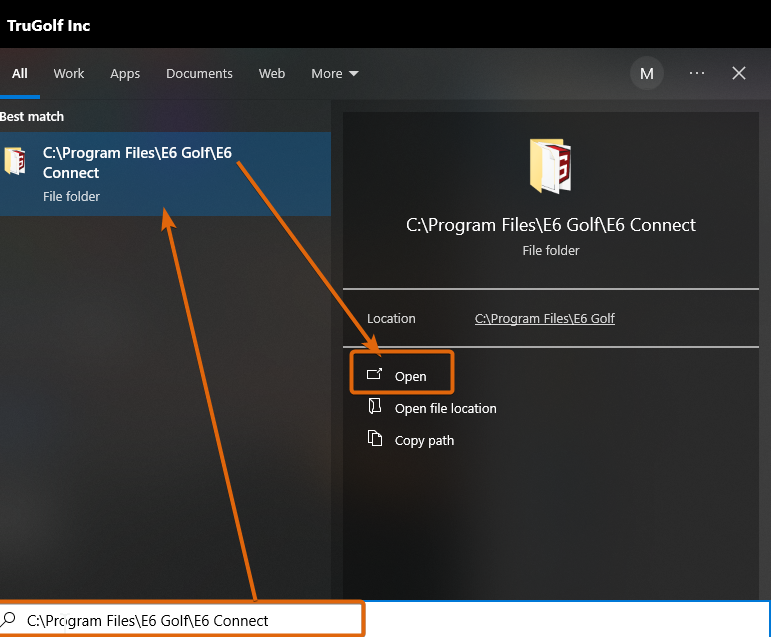The width and height of the screenshot is (771, 637).
Task: Switch to the All search tab
Action: click(20, 74)
